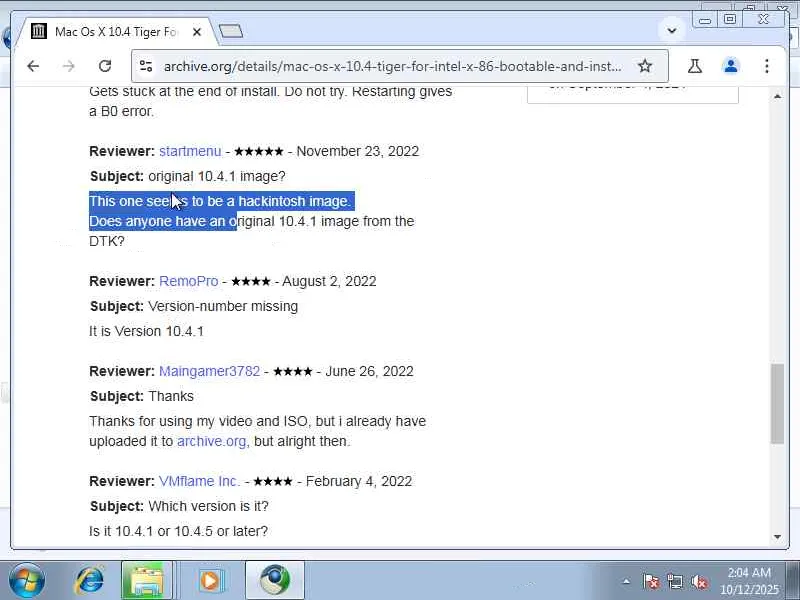This screenshot has height=600, width=800.
Task: Click the scrollbar down arrow
Action: tap(777, 537)
